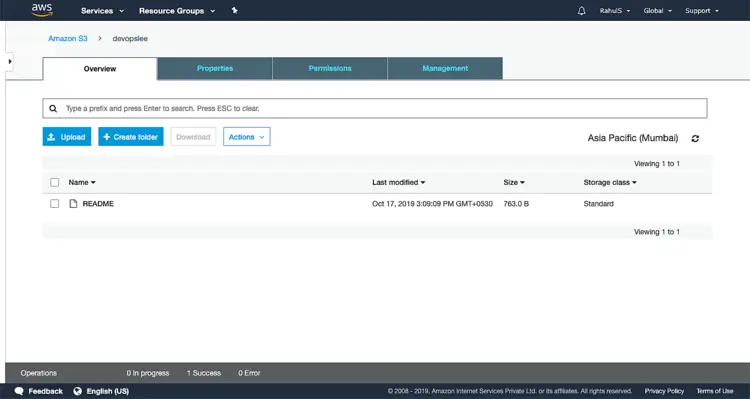This screenshot has width=750, height=399.
Task: Open the Resource Groups dropdown
Action: pos(177,11)
